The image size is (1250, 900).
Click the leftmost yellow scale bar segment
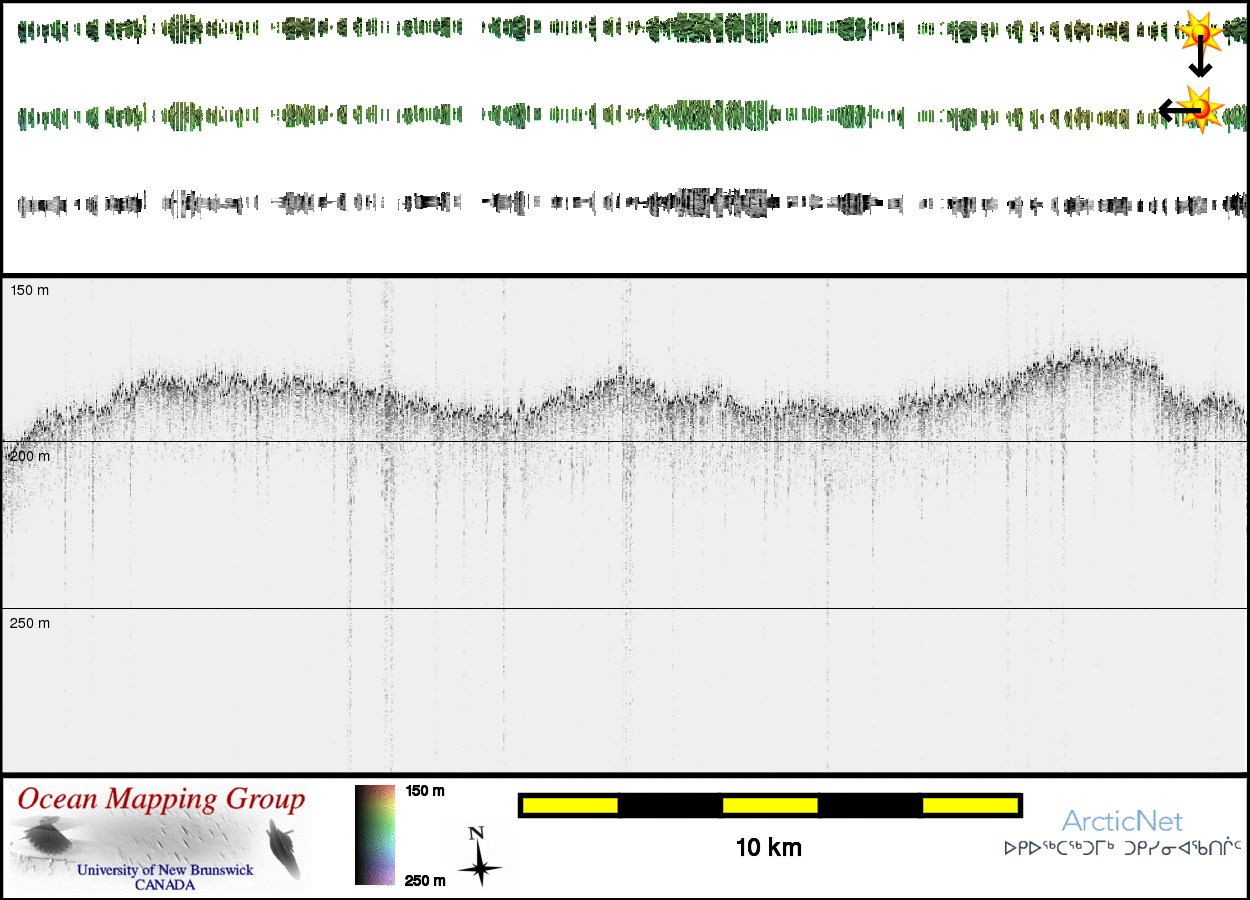569,805
